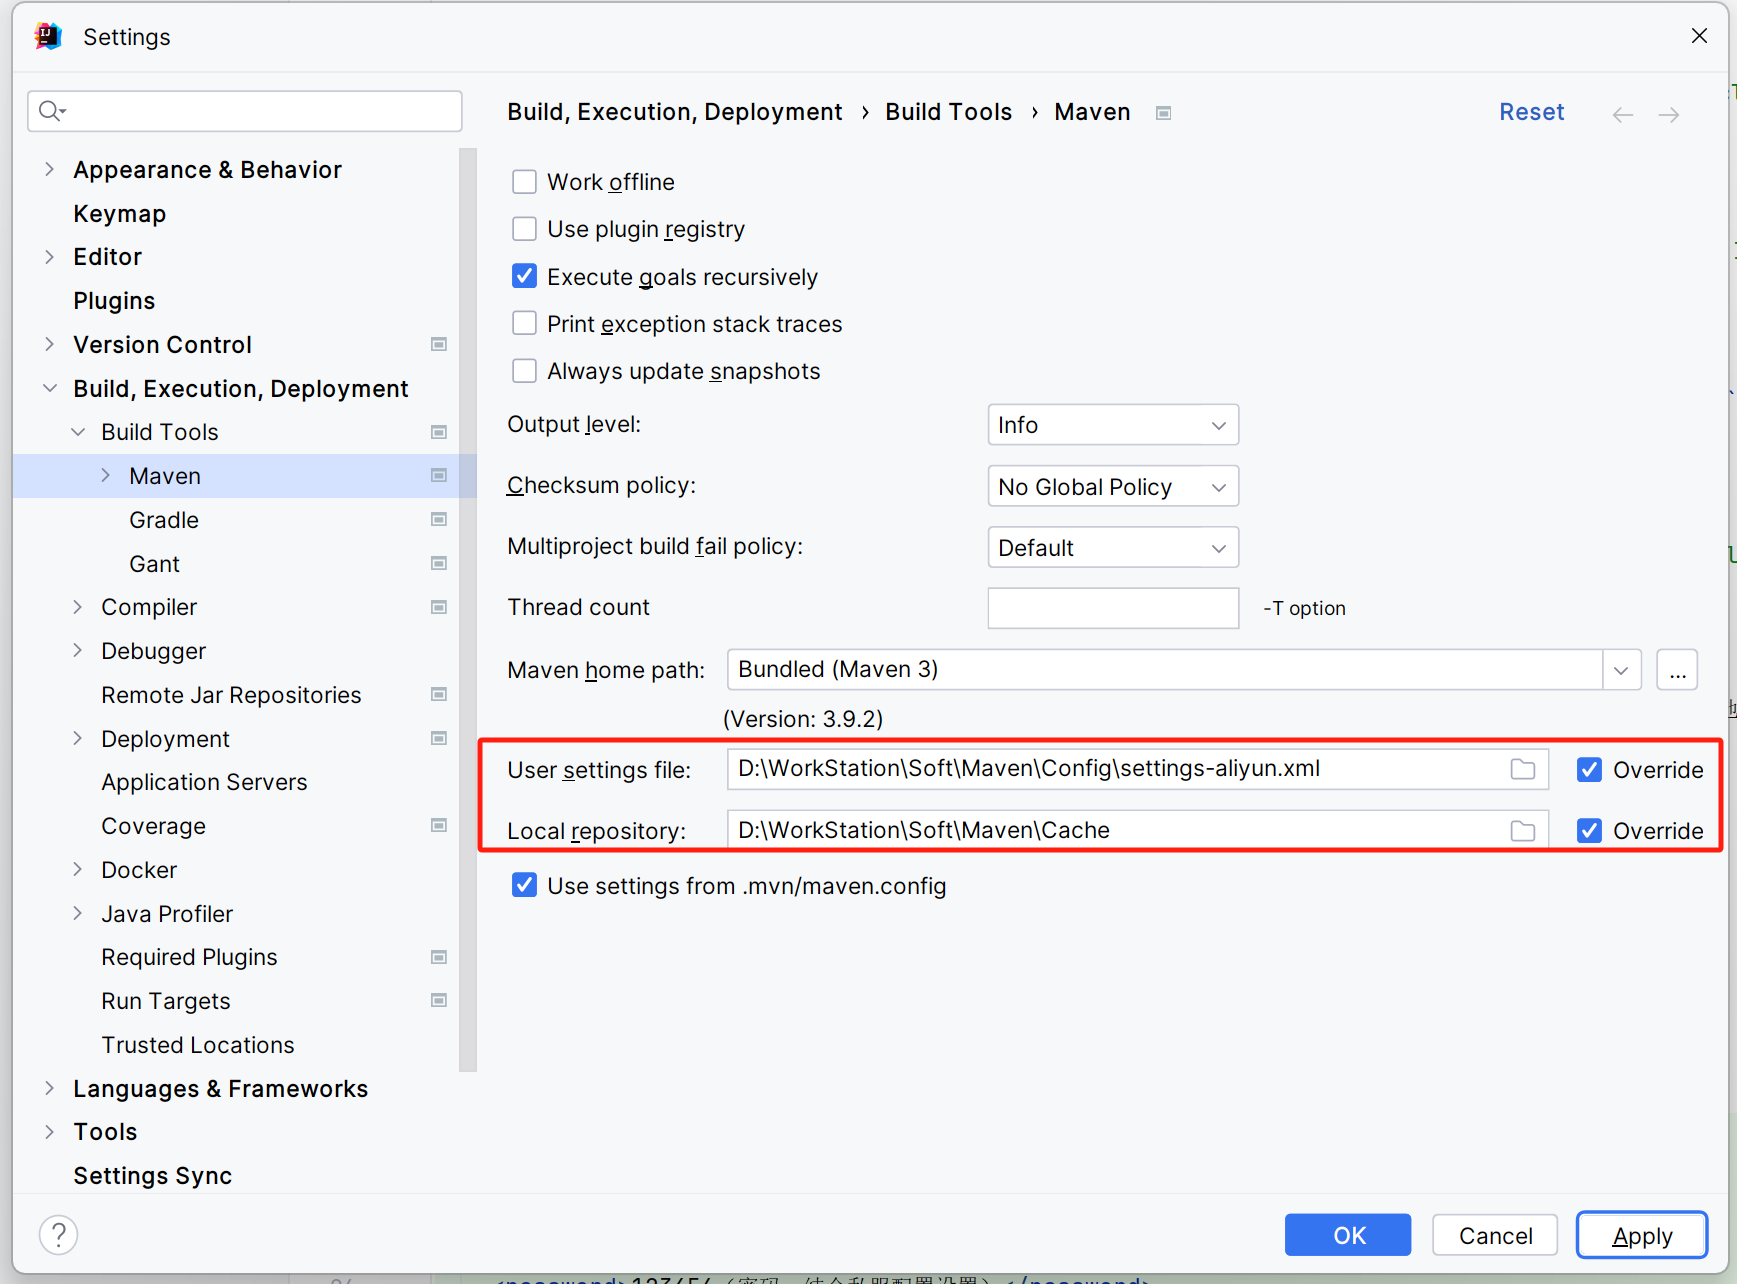The width and height of the screenshot is (1737, 1284).
Task: Open the Output level dropdown
Action: coord(1113,425)
